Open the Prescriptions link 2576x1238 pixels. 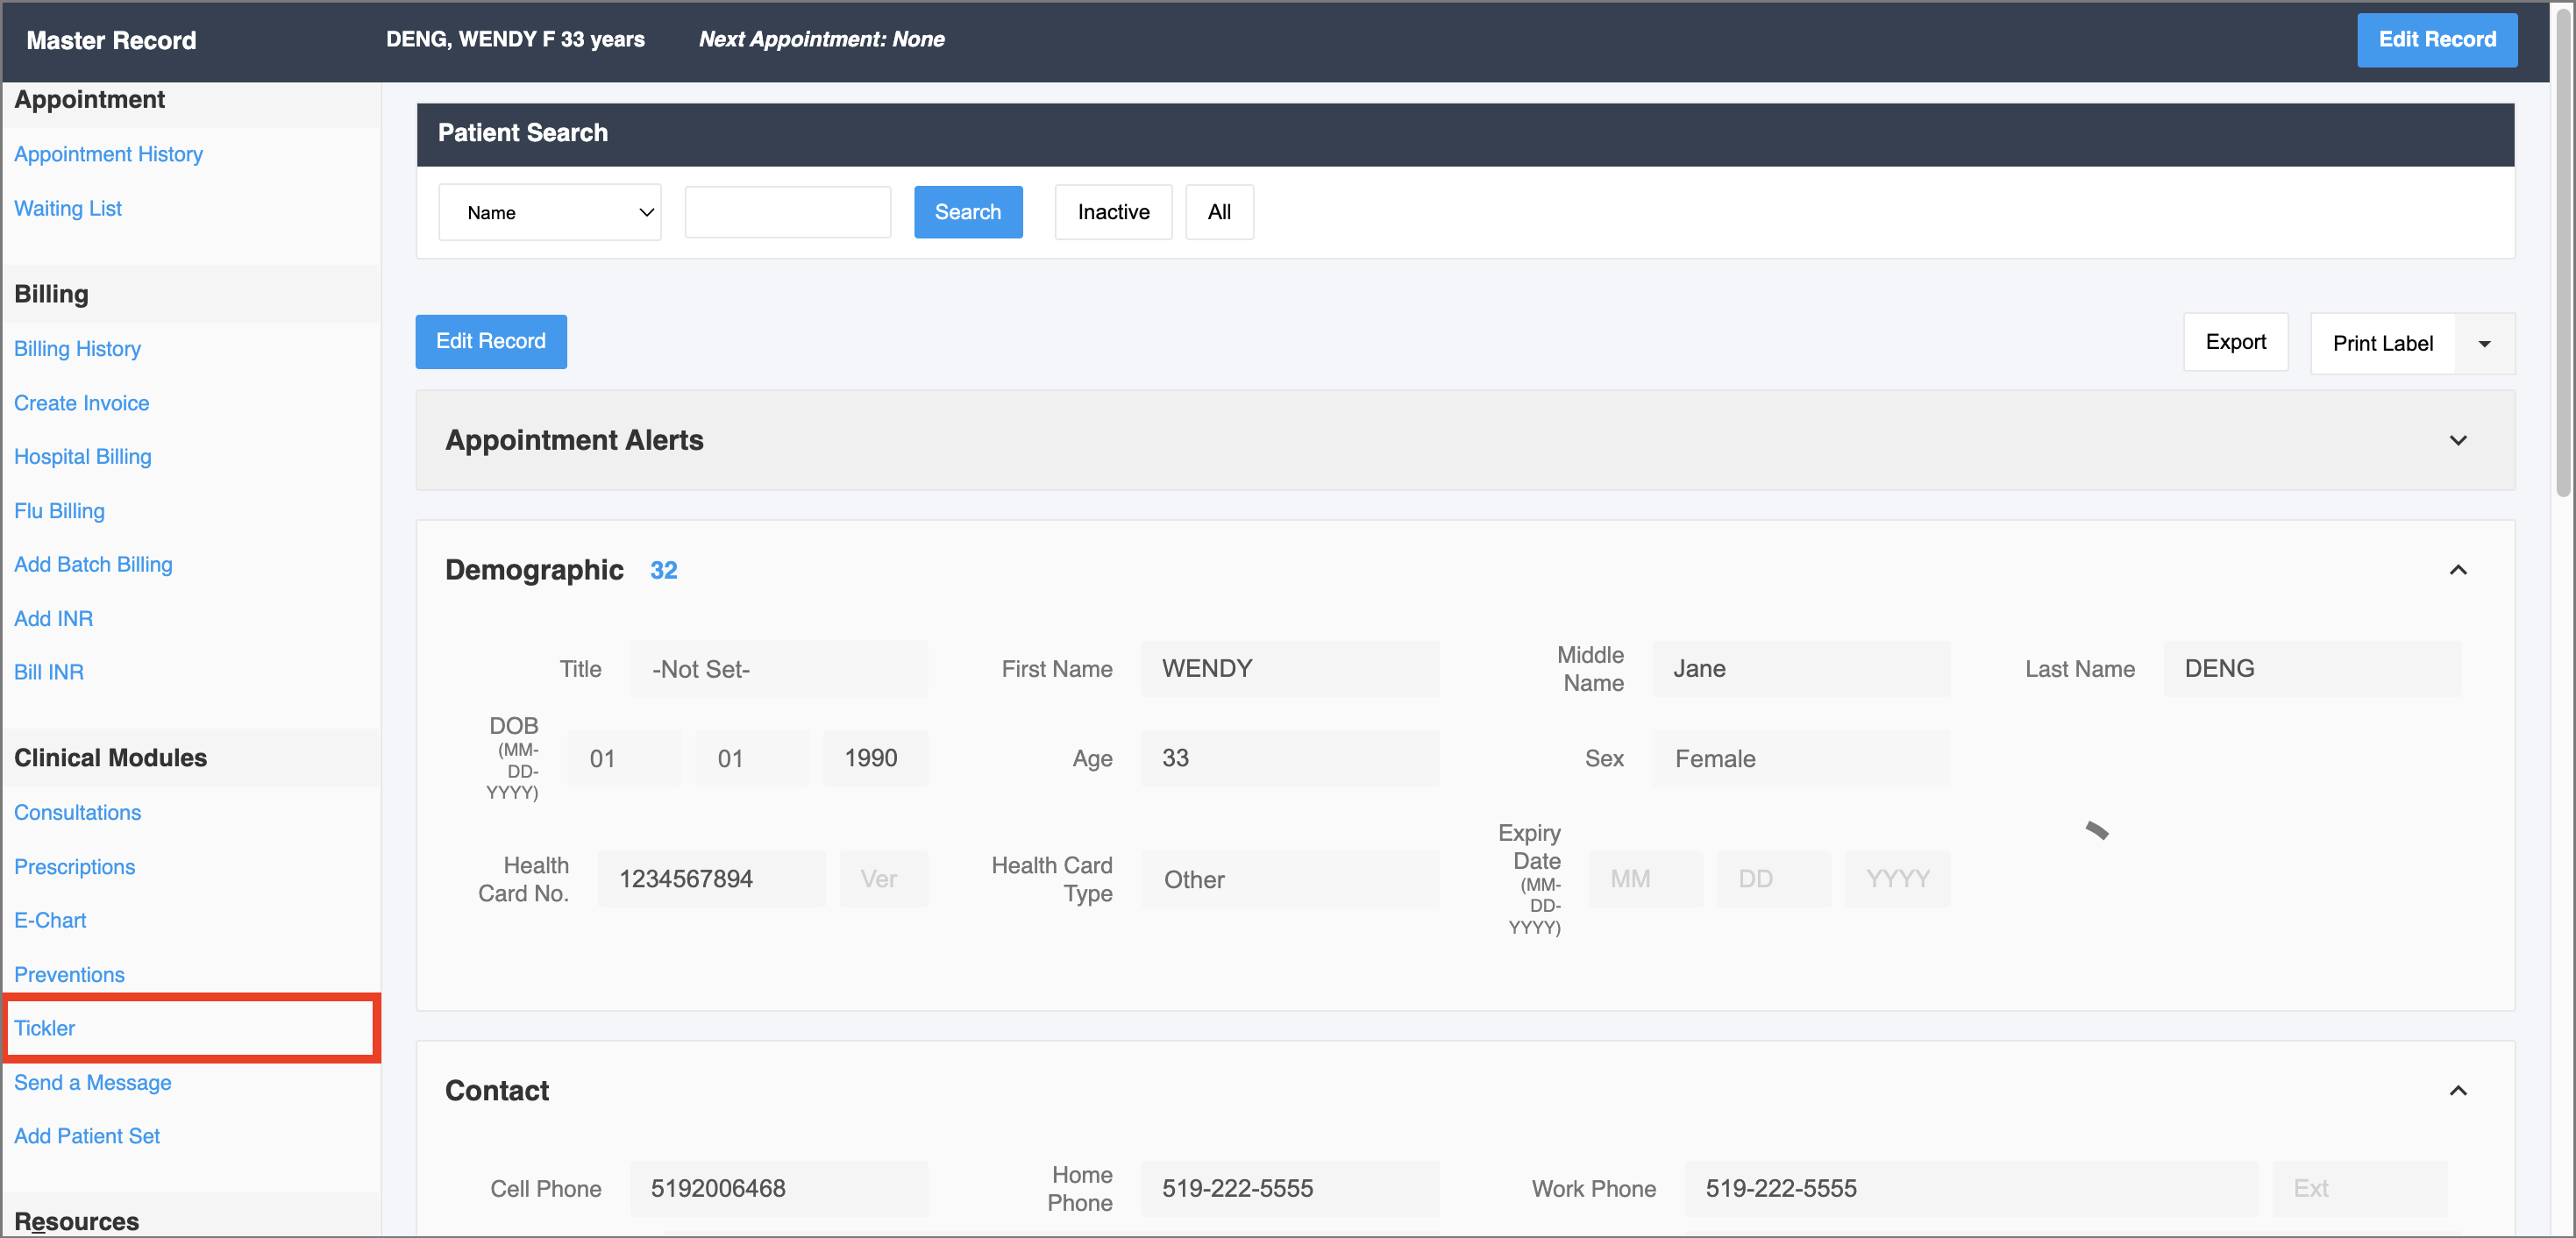74,867
